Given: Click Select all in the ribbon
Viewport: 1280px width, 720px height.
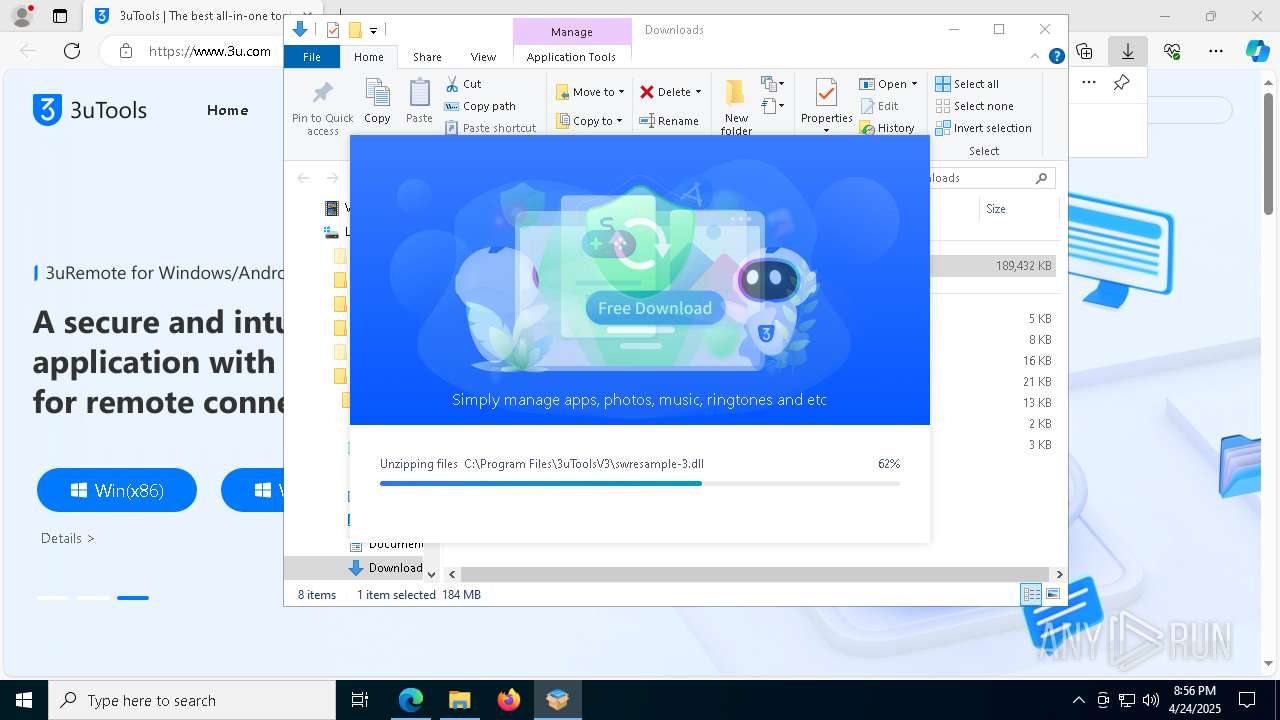Looking at the screenshot, I should pos(967,84).
